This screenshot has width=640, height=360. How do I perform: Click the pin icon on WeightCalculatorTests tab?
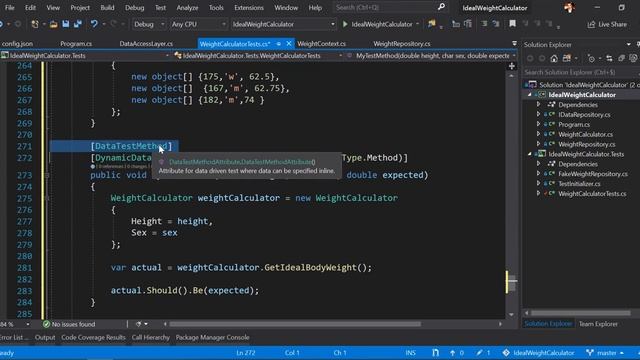pos(278,44)
